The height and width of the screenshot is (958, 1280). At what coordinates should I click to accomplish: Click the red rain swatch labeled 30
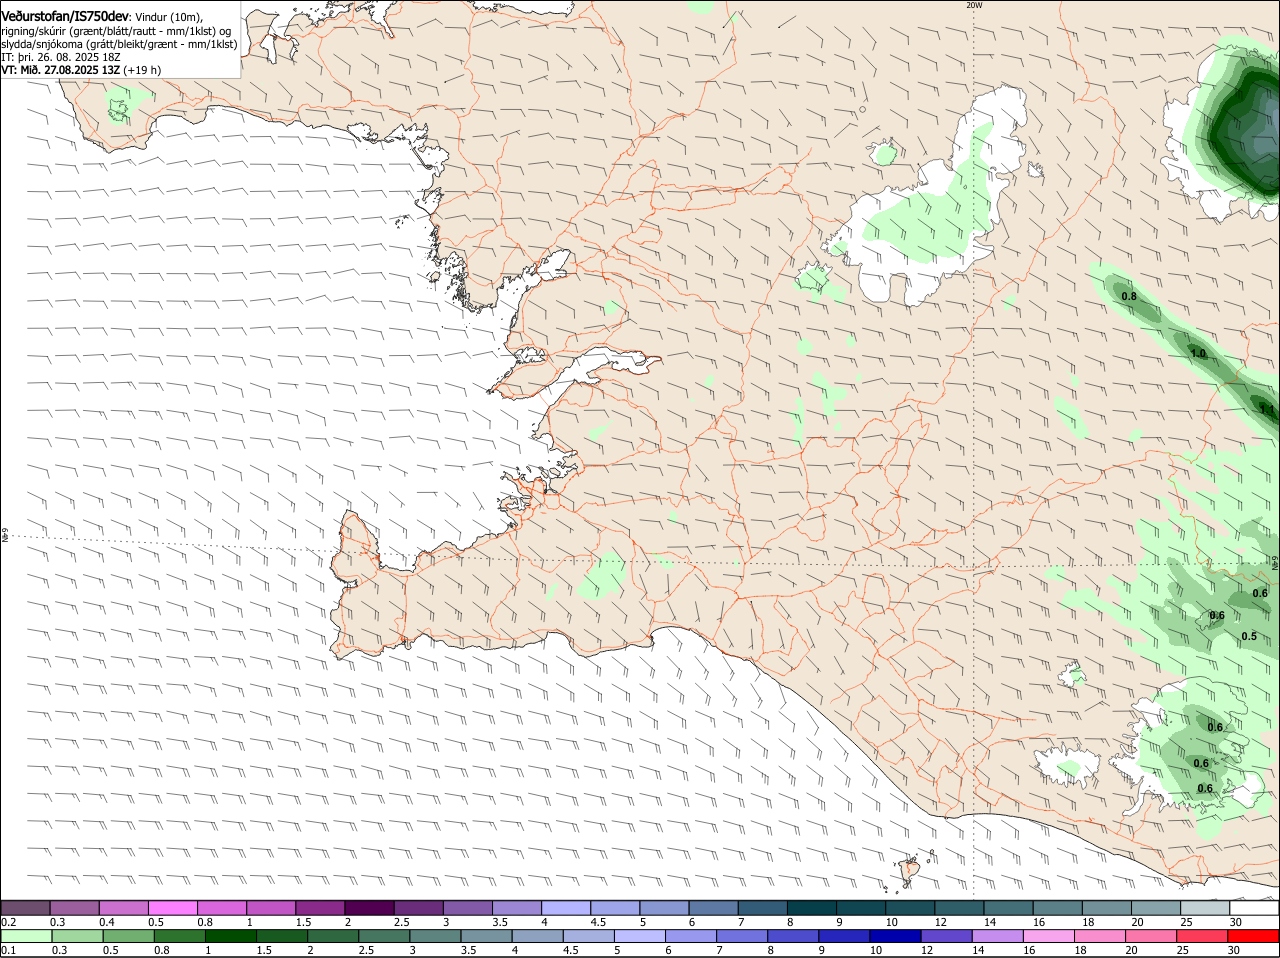click(1253, 936)
